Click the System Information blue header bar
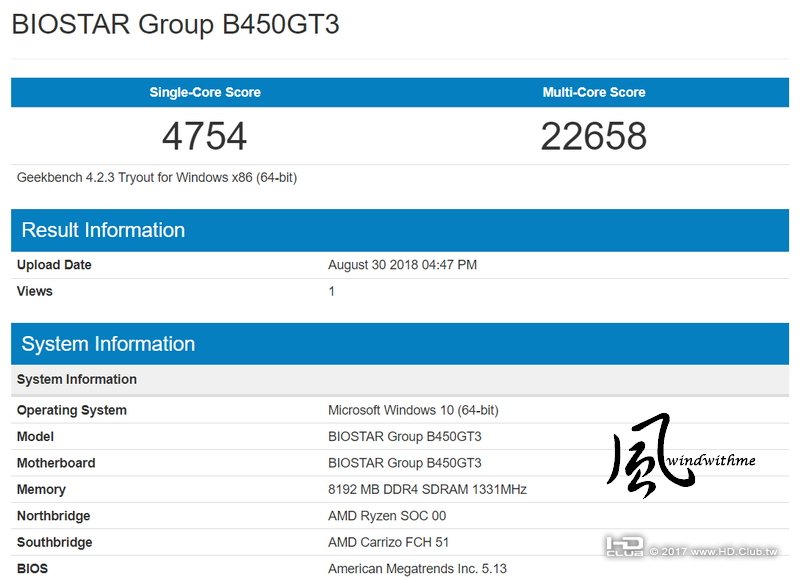Image resolution: width=800 pixels, height=577 pixels. (108, 344)
